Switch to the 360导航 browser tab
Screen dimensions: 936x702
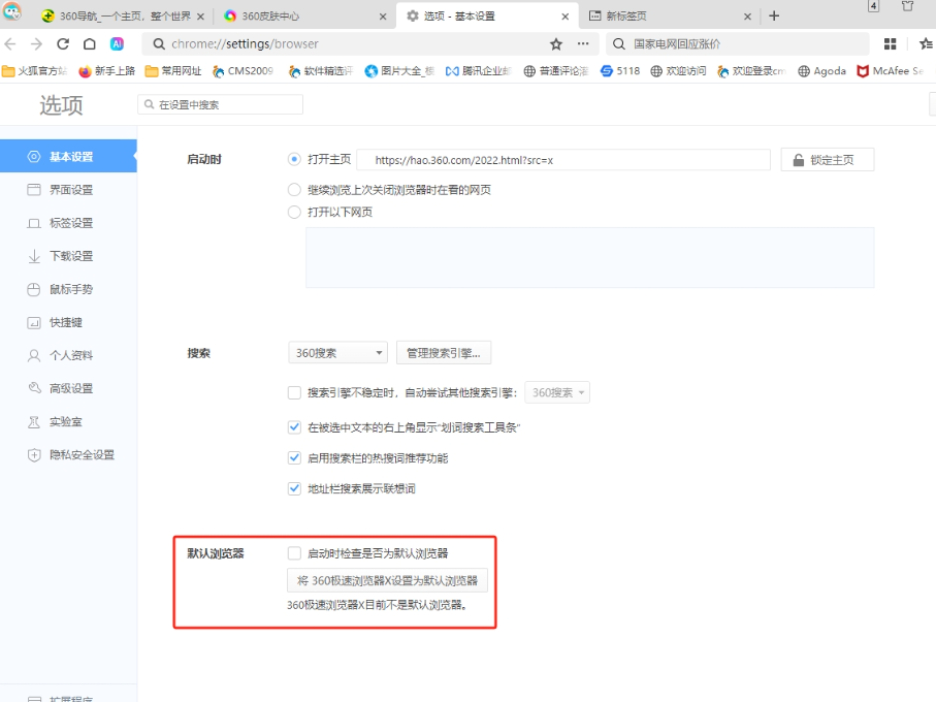121,16
